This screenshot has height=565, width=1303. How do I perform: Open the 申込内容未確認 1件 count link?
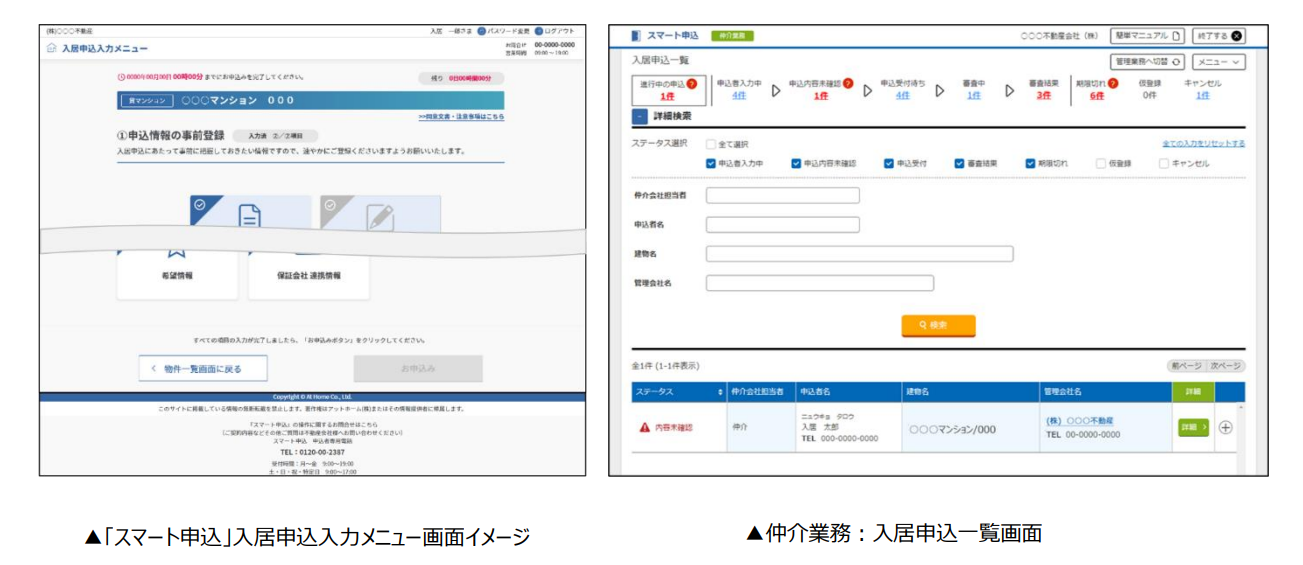[x=820, y=96]
